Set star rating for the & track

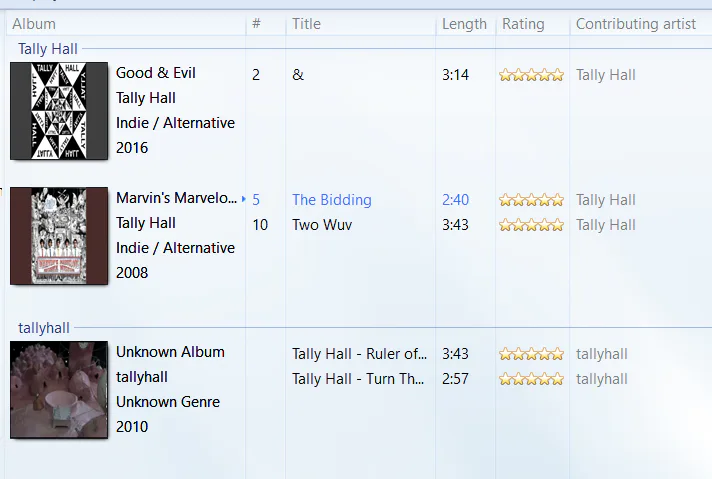click(x=531, y=75)
